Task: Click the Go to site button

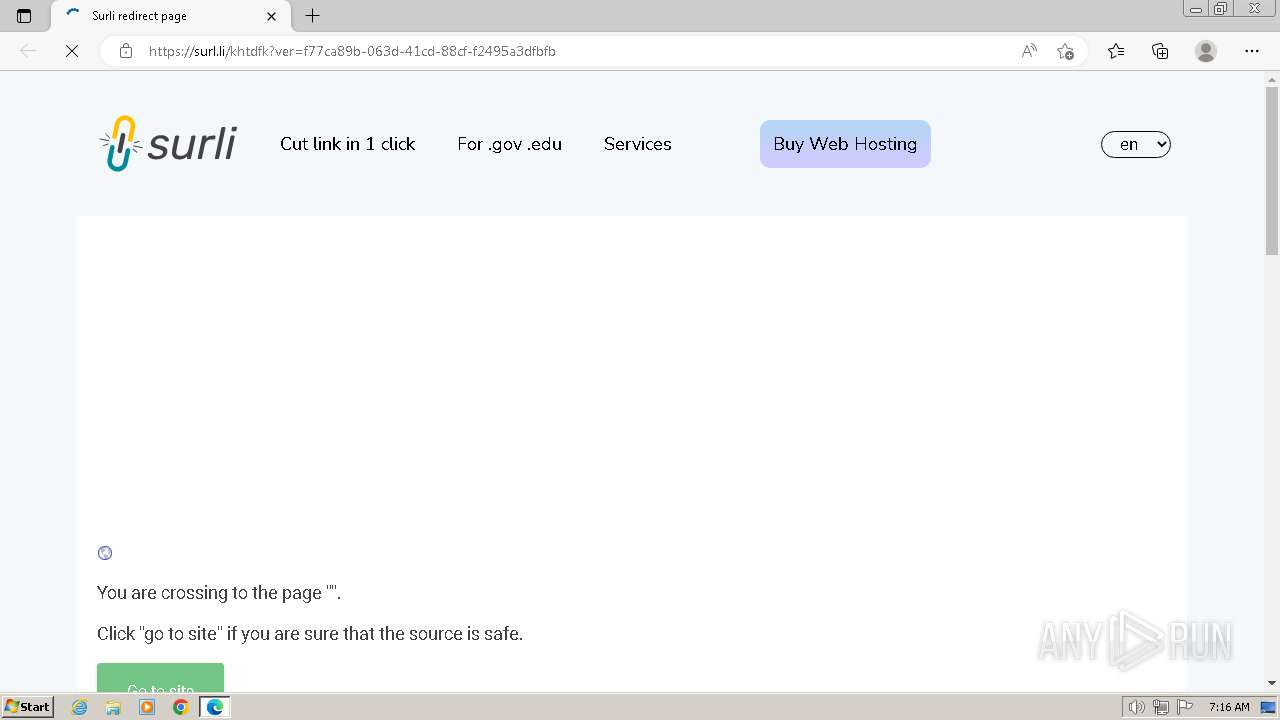Action: [x=160, y=677]
